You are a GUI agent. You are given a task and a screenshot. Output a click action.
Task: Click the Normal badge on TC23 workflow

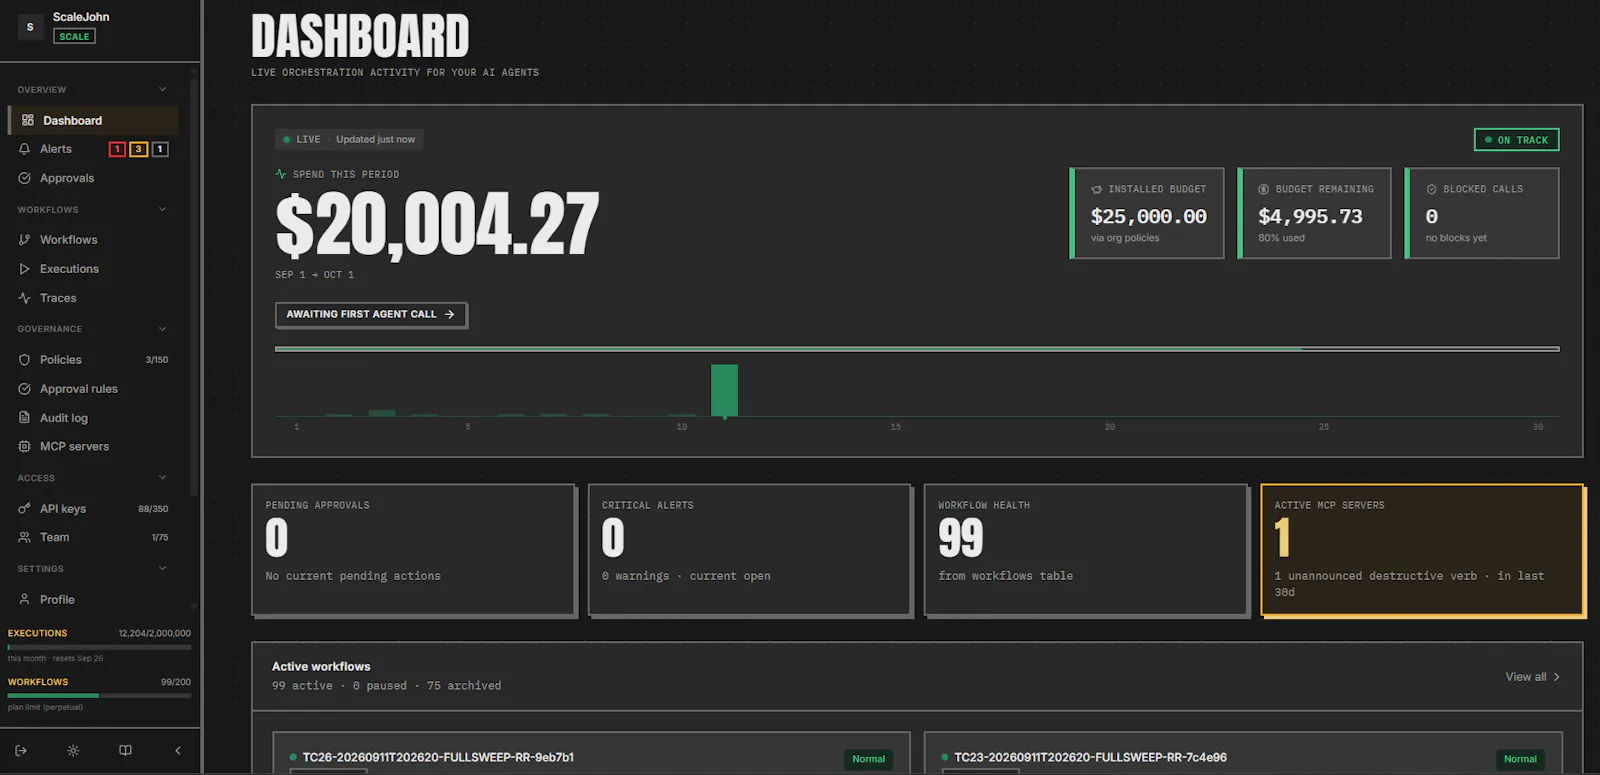[1520, 759]
